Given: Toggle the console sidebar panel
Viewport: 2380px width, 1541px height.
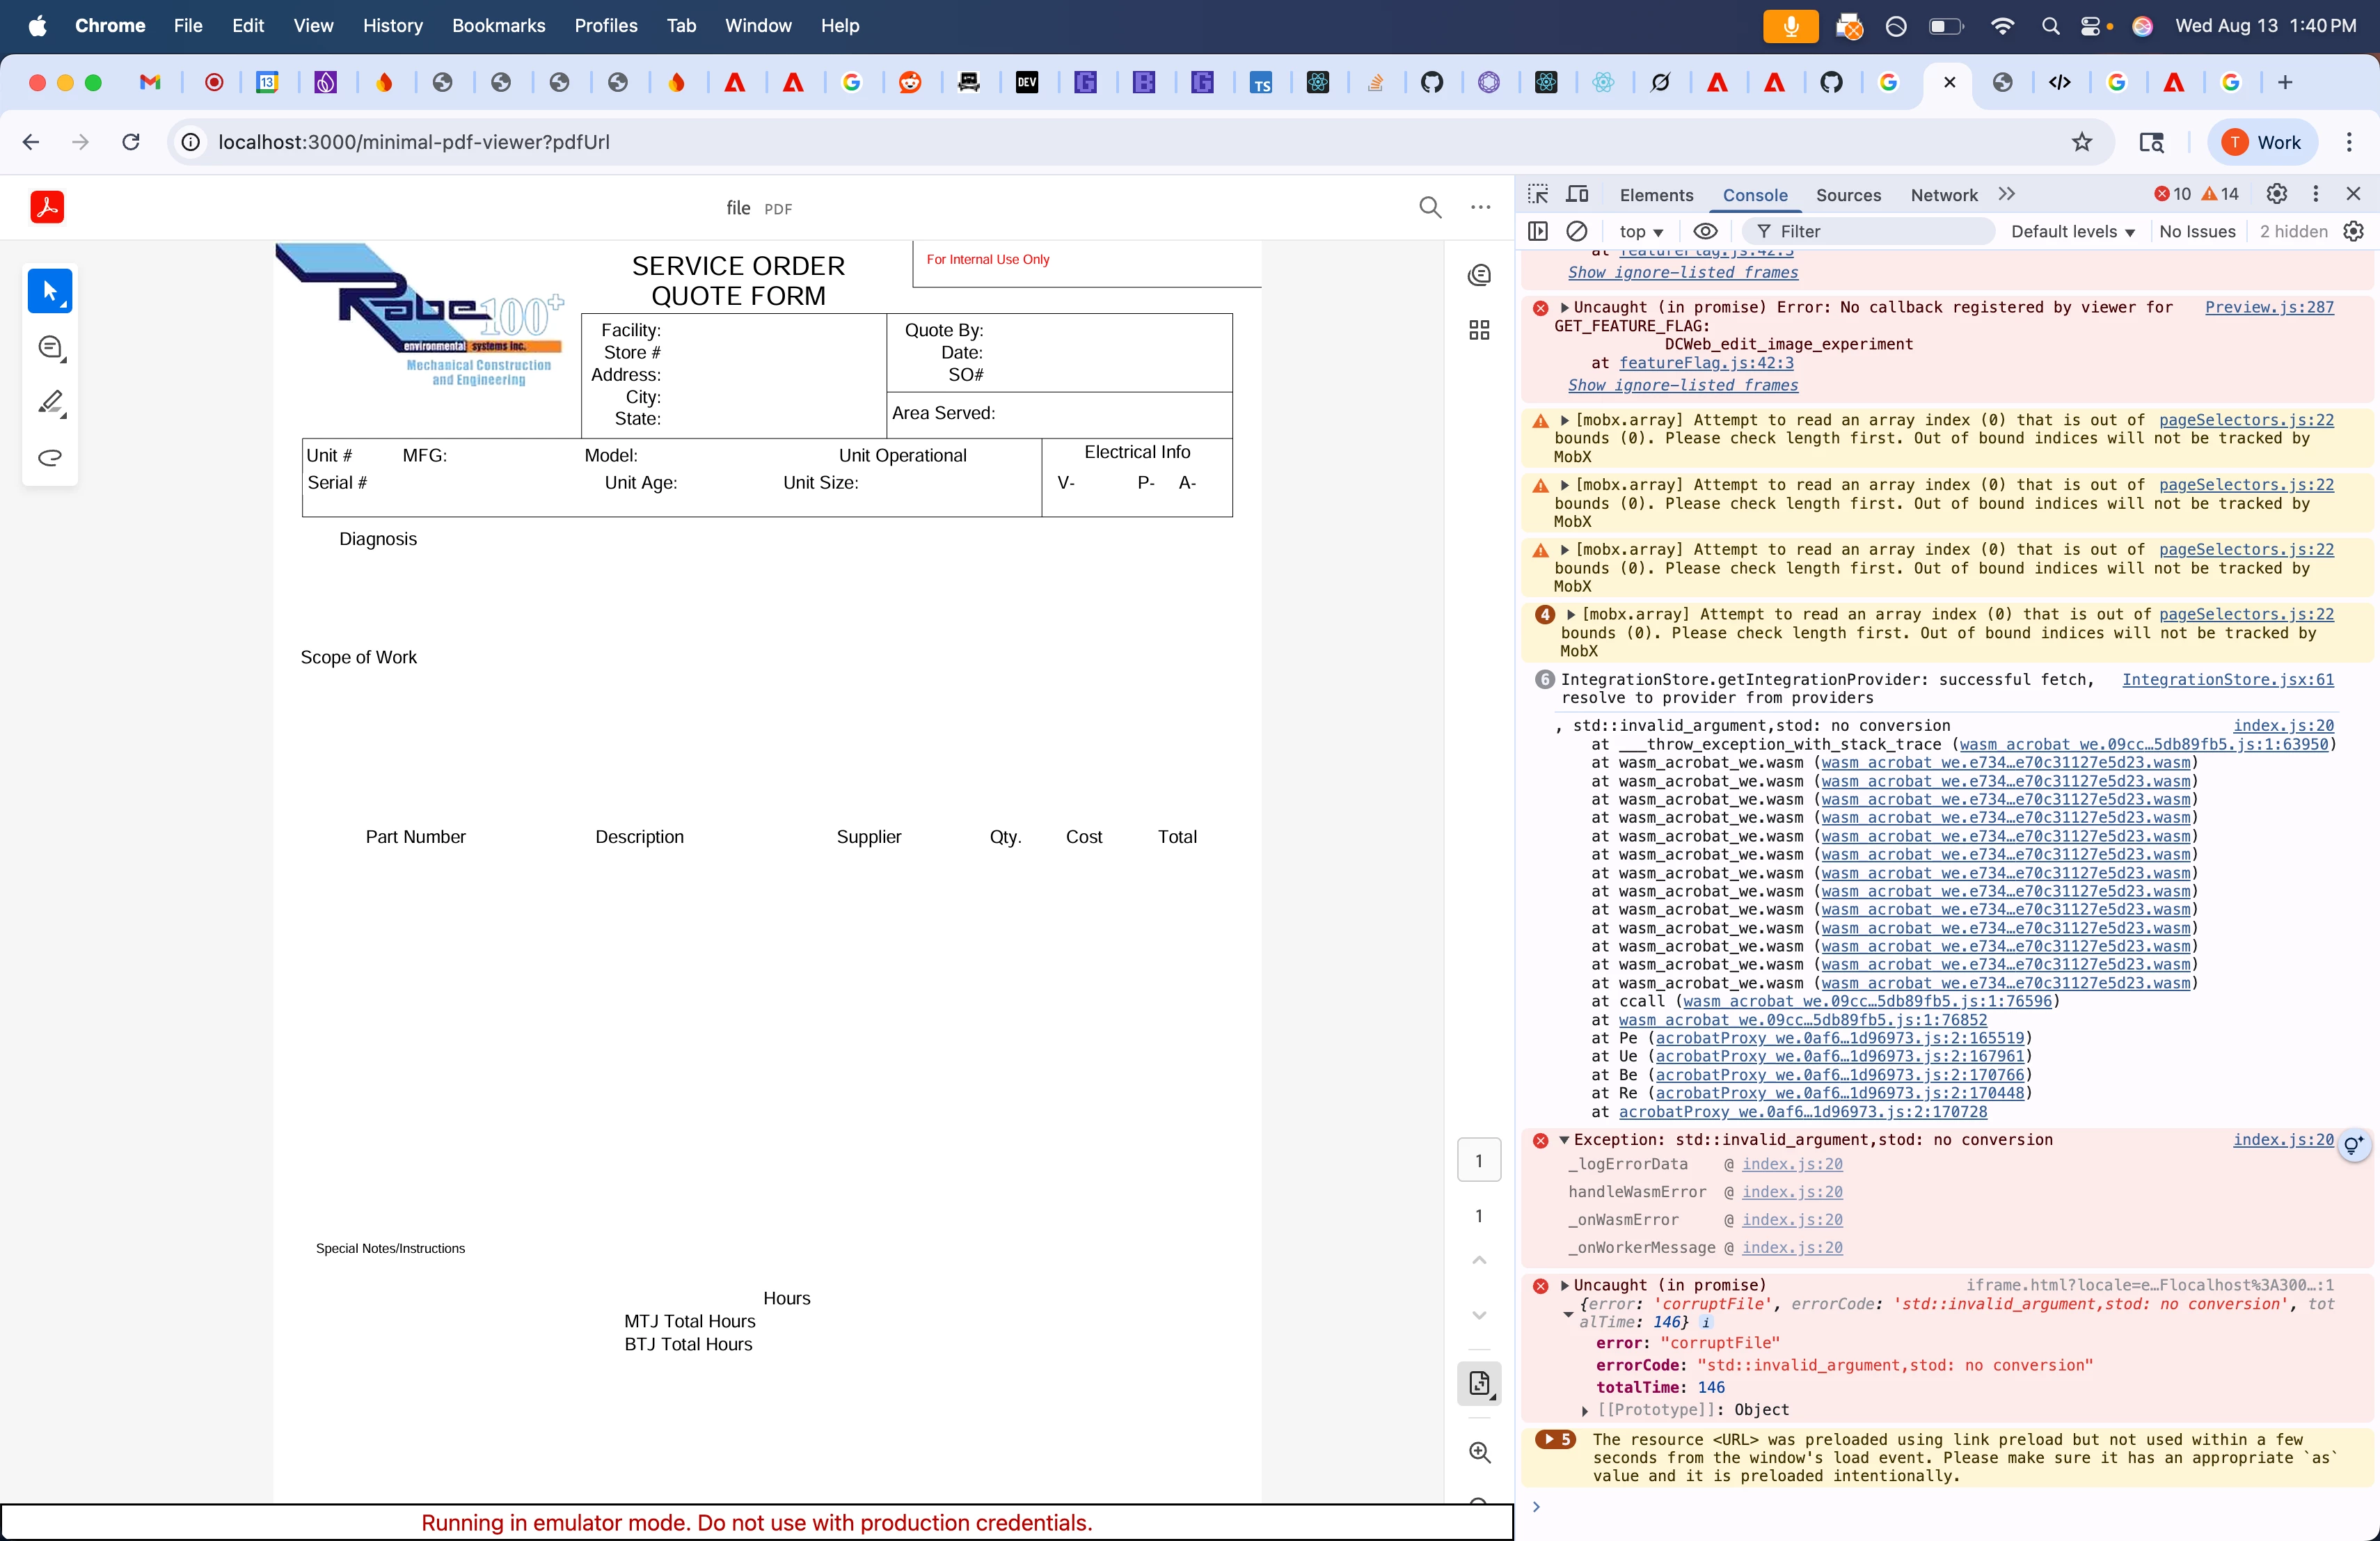Looking at the screenshot, I should pyautogui.click(x=1538, y=231).
